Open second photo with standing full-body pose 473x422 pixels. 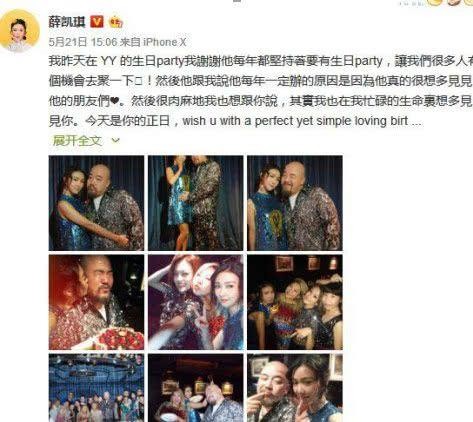point(196,203)
